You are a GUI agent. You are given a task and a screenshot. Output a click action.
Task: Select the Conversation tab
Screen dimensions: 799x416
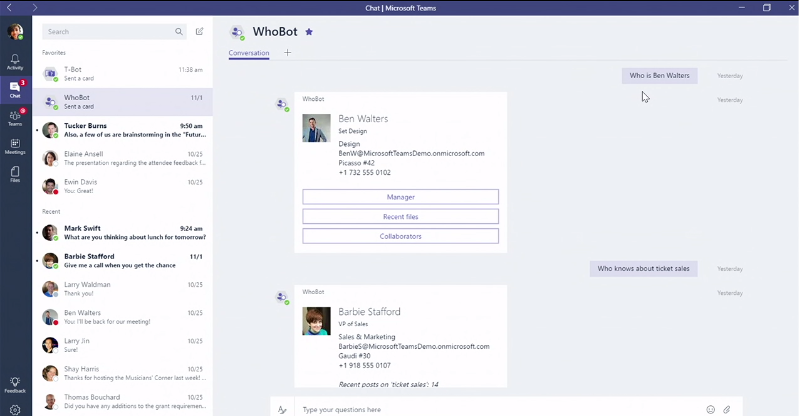(249, 52)
